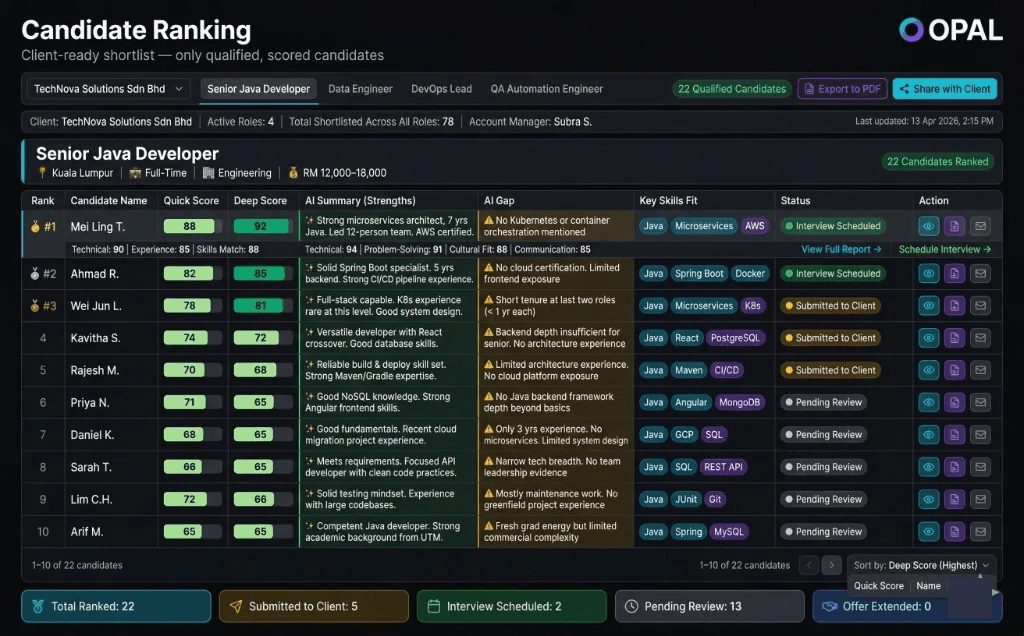Click the Schedule Interview link
This screenshot has width=1024, height=636.
pyautogui.click(x=944, y=249)
